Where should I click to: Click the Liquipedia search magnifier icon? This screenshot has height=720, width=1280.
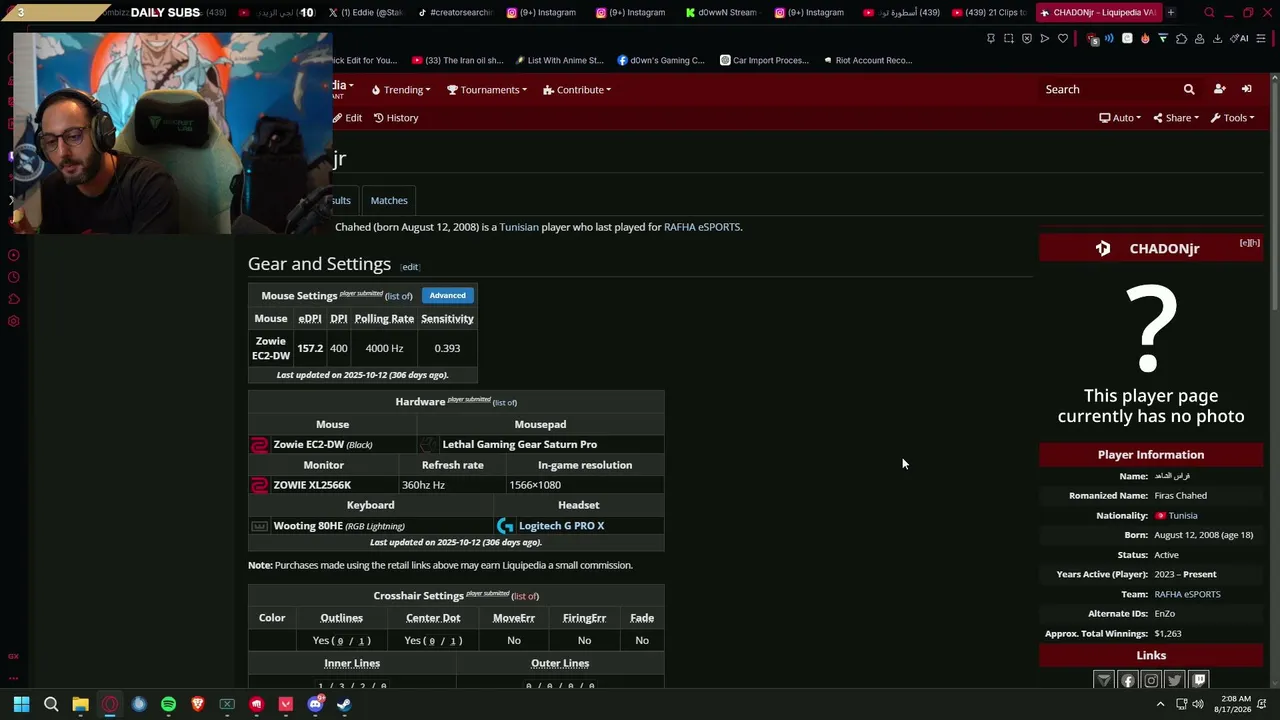tap(1189, 89)
